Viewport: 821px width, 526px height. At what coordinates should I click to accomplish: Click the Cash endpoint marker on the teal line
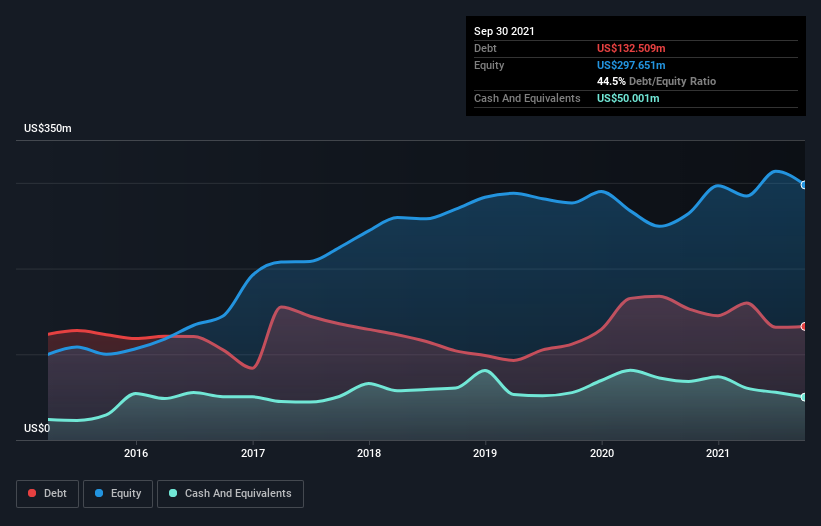click(804, 397)
